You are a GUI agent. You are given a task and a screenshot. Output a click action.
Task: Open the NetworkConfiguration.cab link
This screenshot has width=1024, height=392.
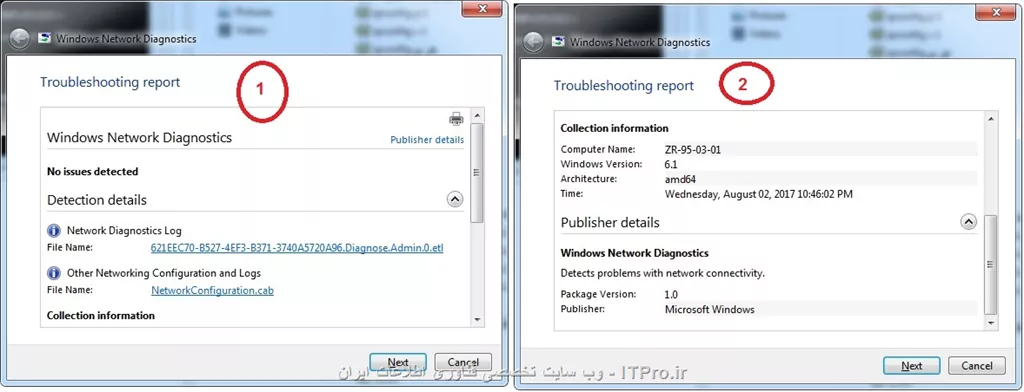click(x=212, y=290)
